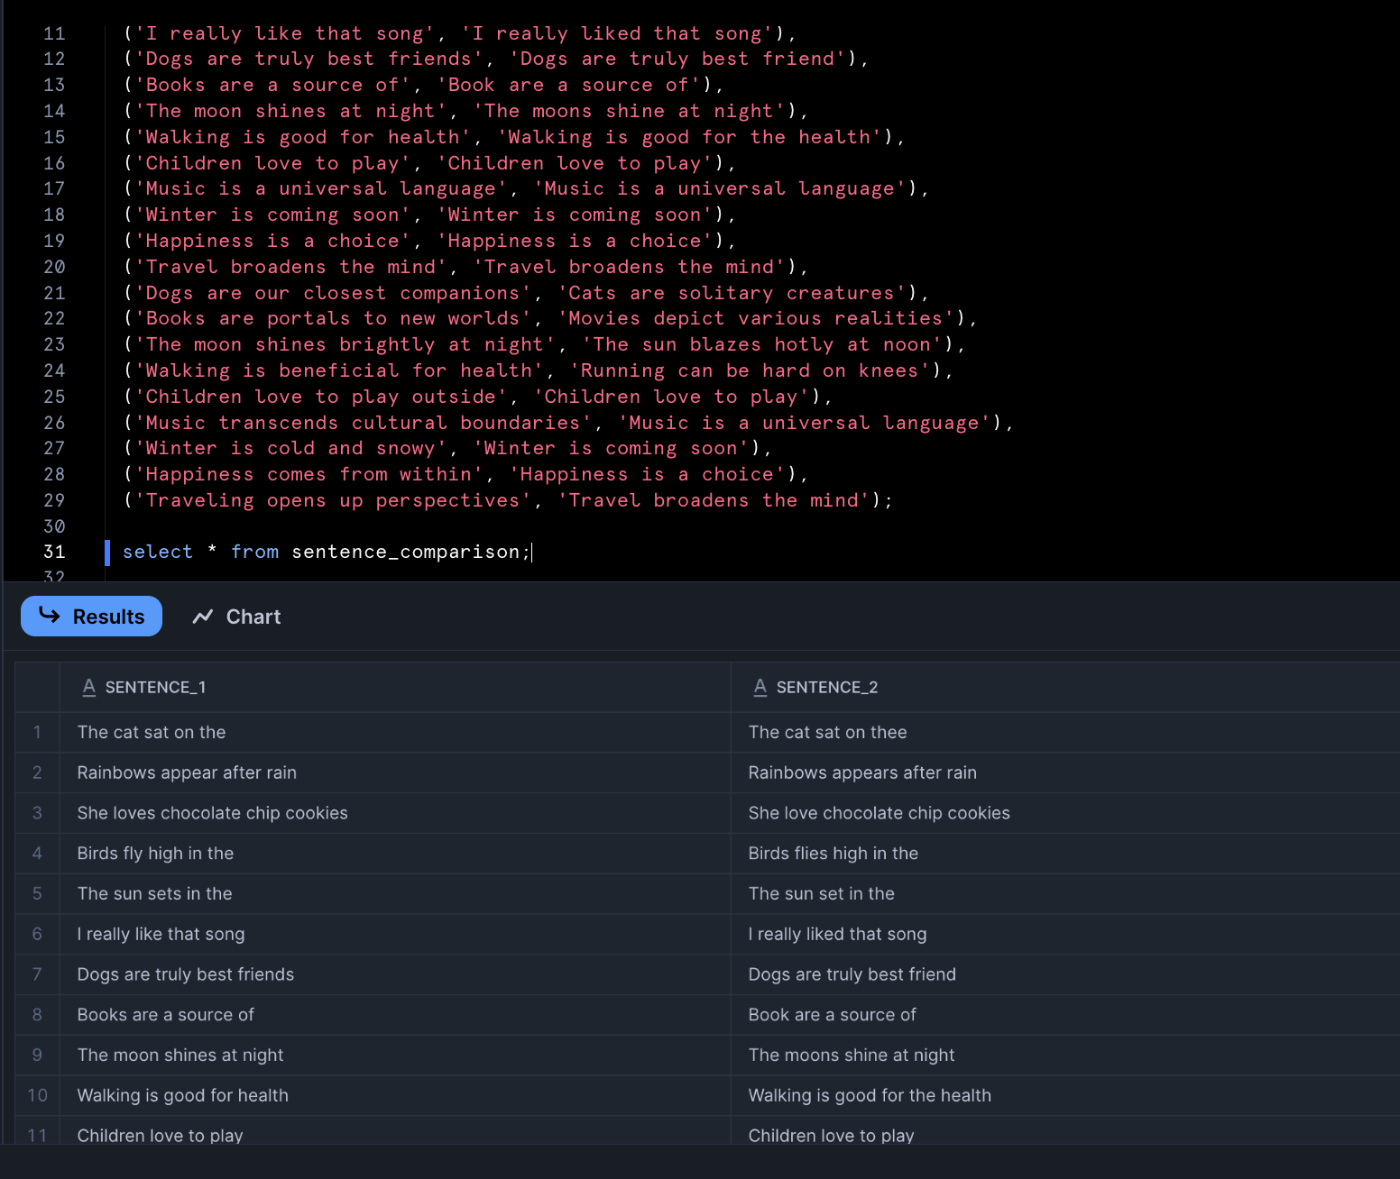Click line number 30 in editor gutter
The width and height of the screenshot is (1400, 1179).
point(54,526)
